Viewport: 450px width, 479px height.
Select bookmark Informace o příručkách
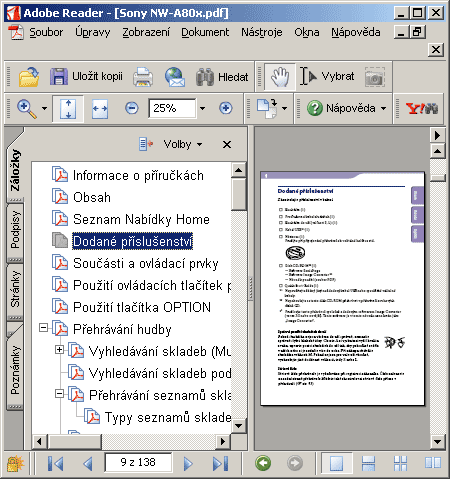pyautogui.click(x=138, y=175)
